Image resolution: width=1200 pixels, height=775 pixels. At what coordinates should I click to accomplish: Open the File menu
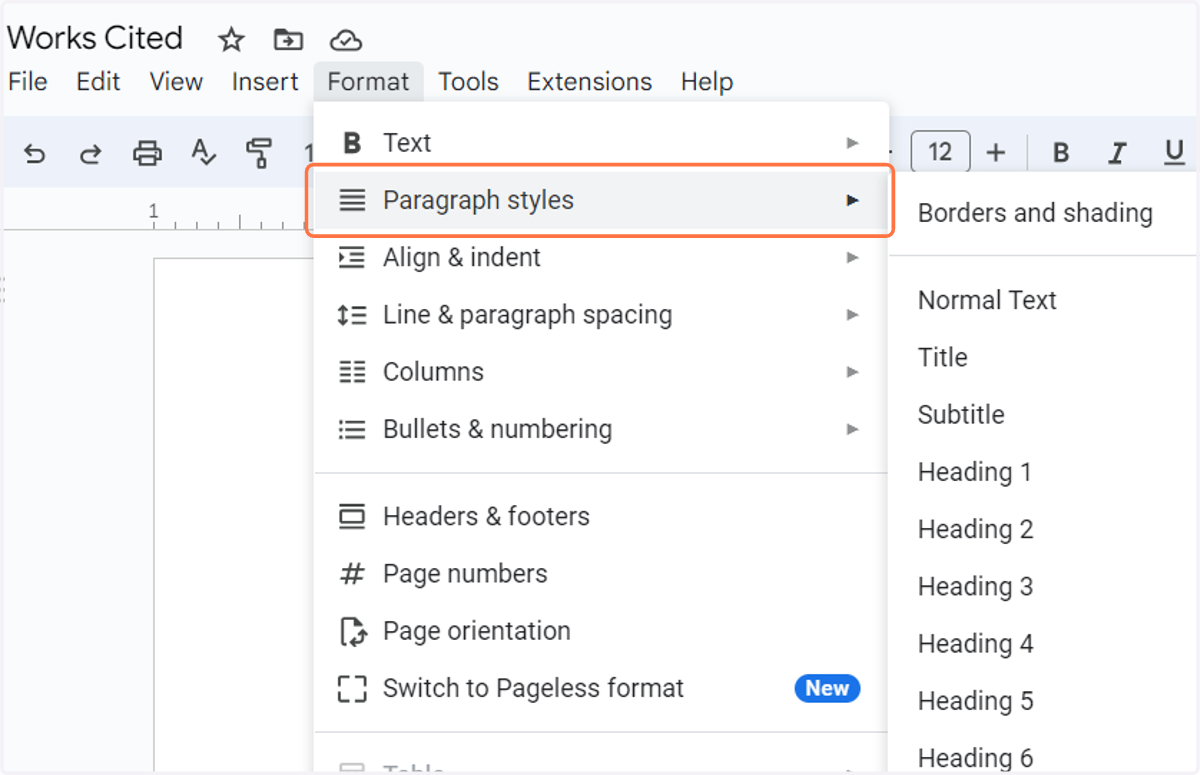pos(28,82)
